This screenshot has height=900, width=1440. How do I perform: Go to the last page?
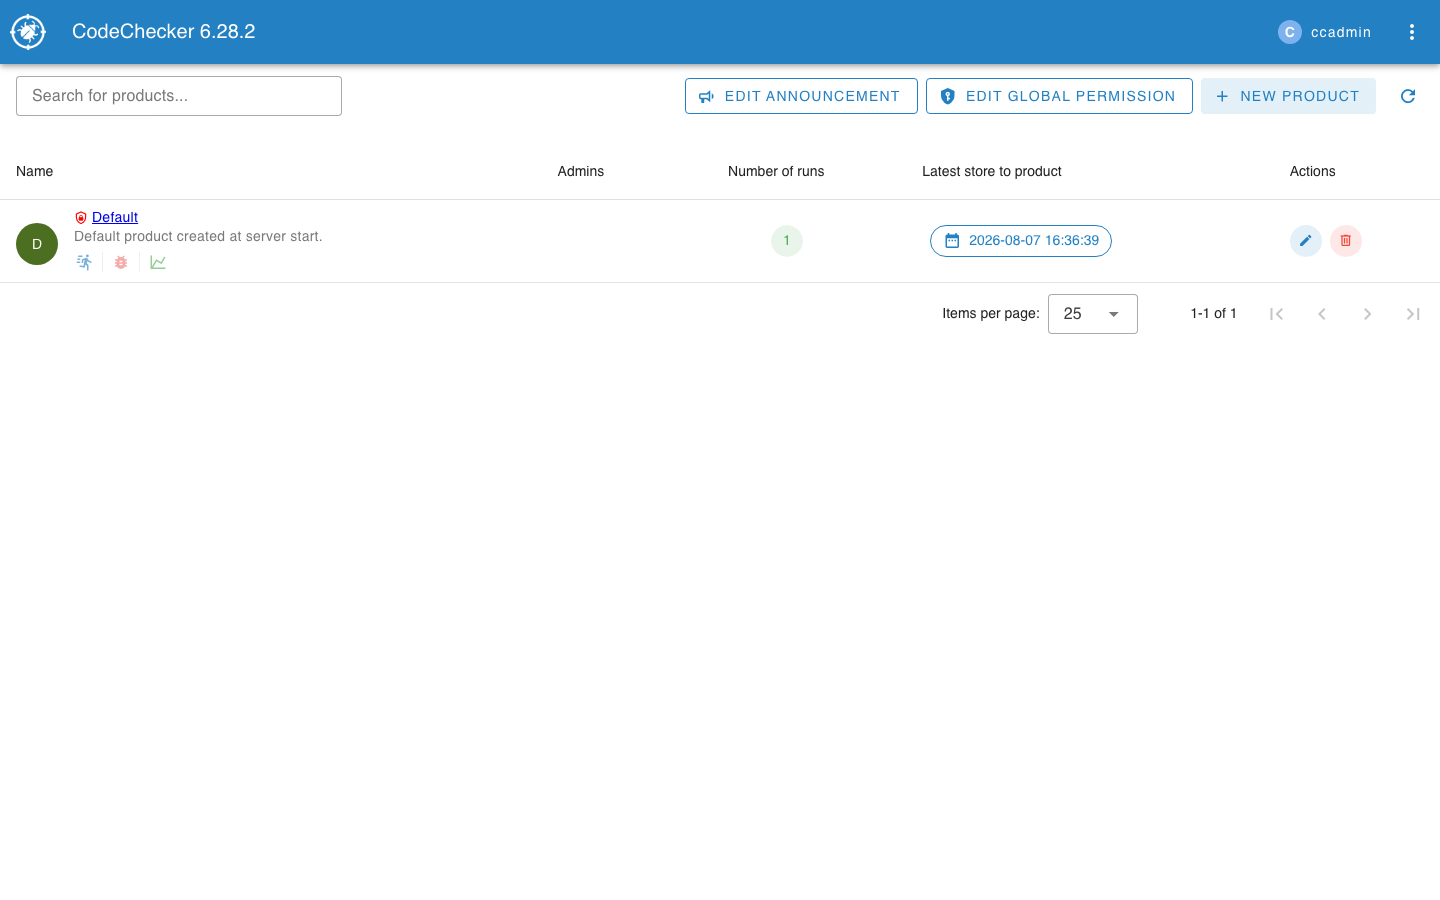click(1413, 314)
